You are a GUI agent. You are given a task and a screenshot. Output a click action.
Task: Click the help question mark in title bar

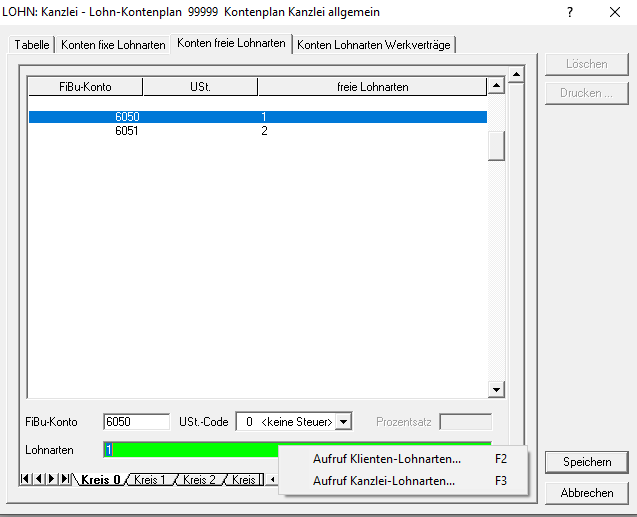point(570,12)
